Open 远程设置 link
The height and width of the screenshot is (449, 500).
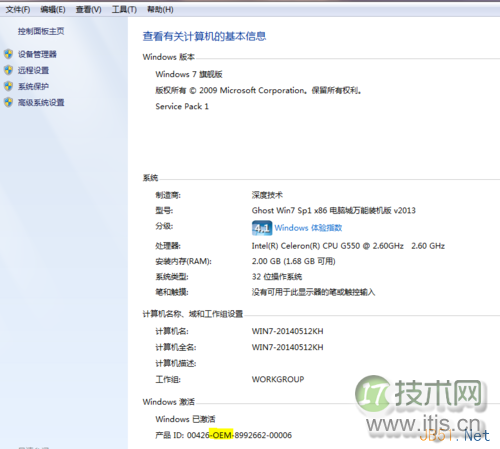(33, 70)
